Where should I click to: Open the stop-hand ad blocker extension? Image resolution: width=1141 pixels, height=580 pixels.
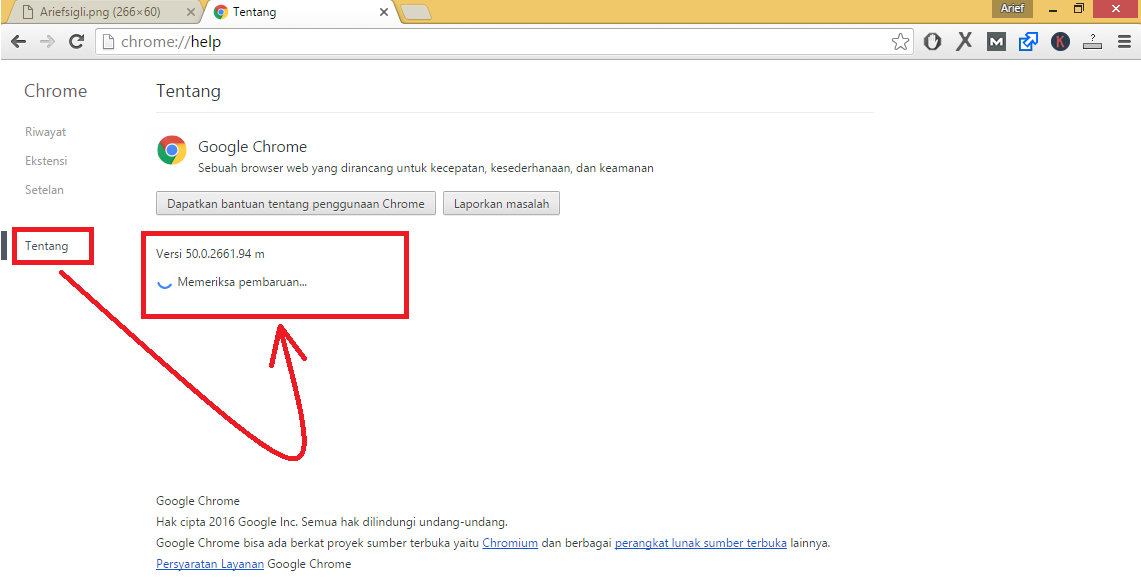click(932, 42)
